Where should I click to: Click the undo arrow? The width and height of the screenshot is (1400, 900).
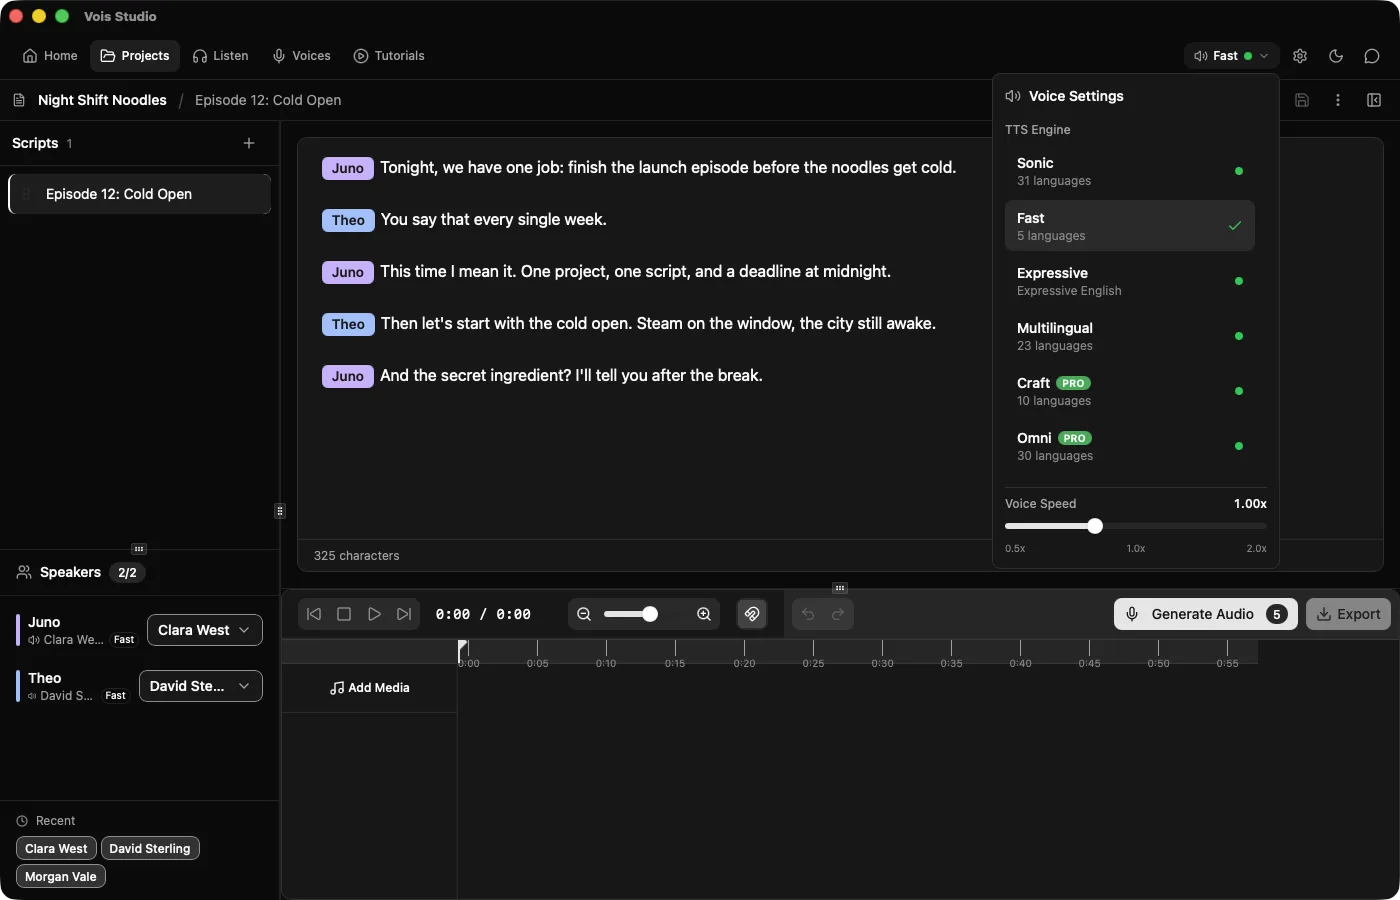(x=808, y=614)
